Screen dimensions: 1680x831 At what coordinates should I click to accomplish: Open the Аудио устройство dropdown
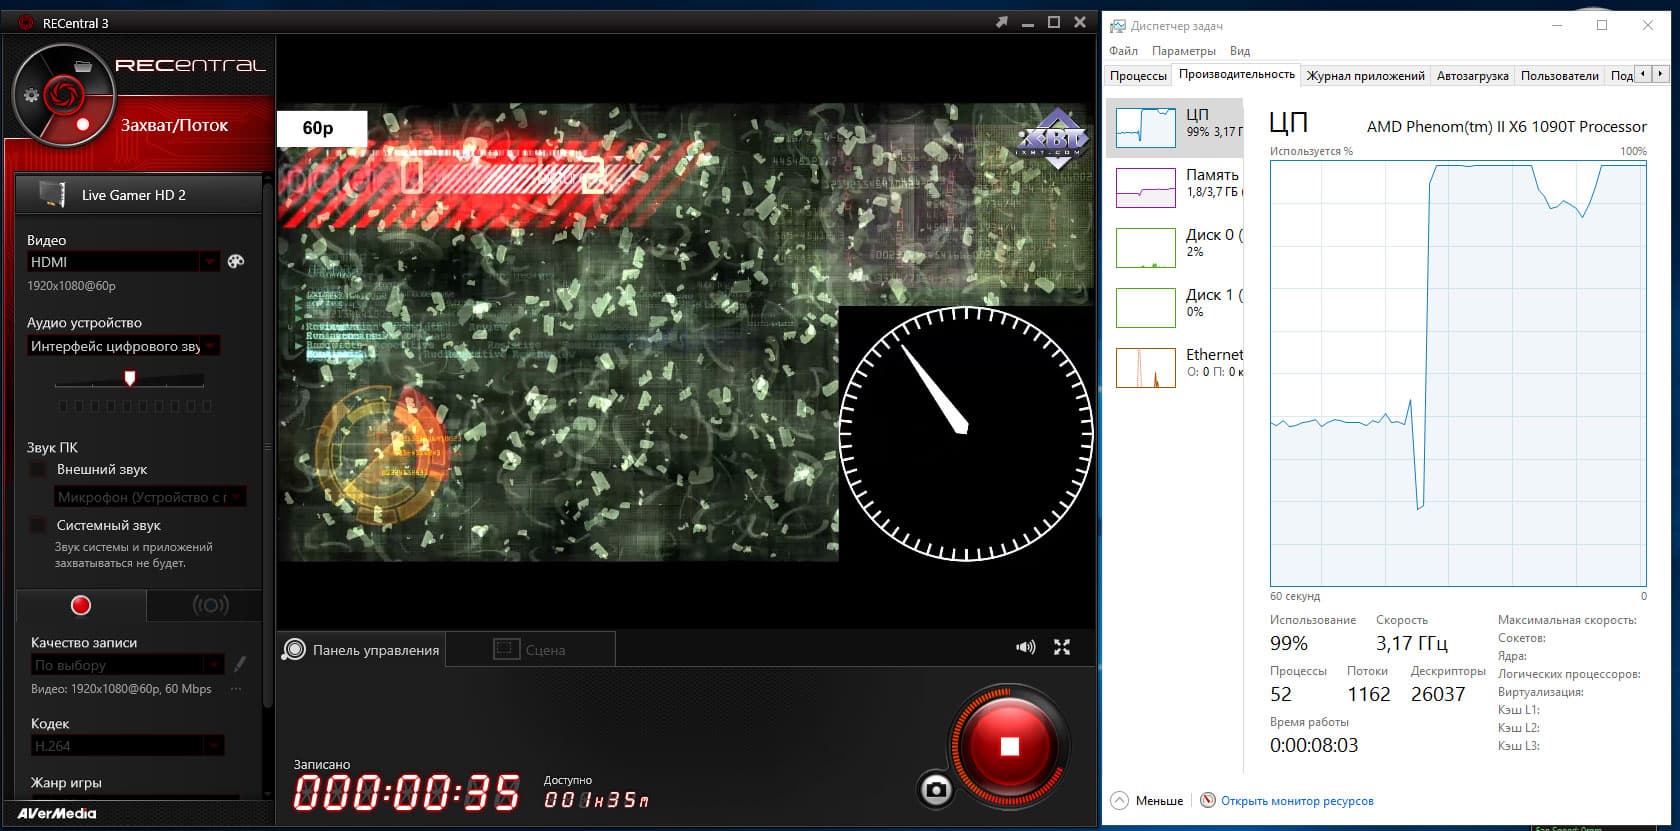point(123,346)
